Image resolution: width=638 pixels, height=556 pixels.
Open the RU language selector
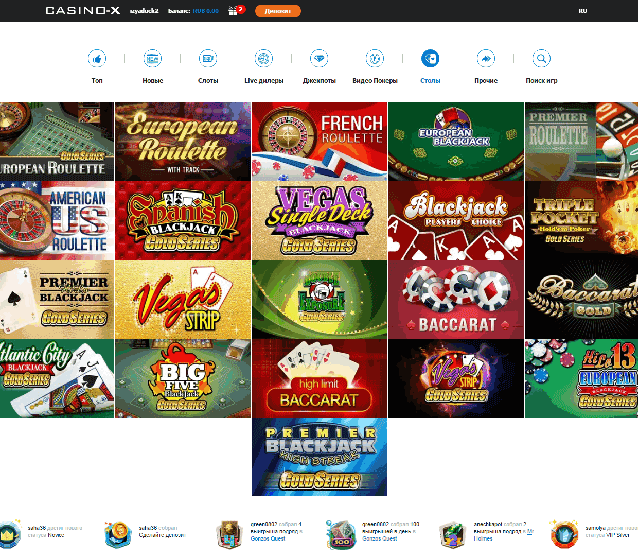583,10
